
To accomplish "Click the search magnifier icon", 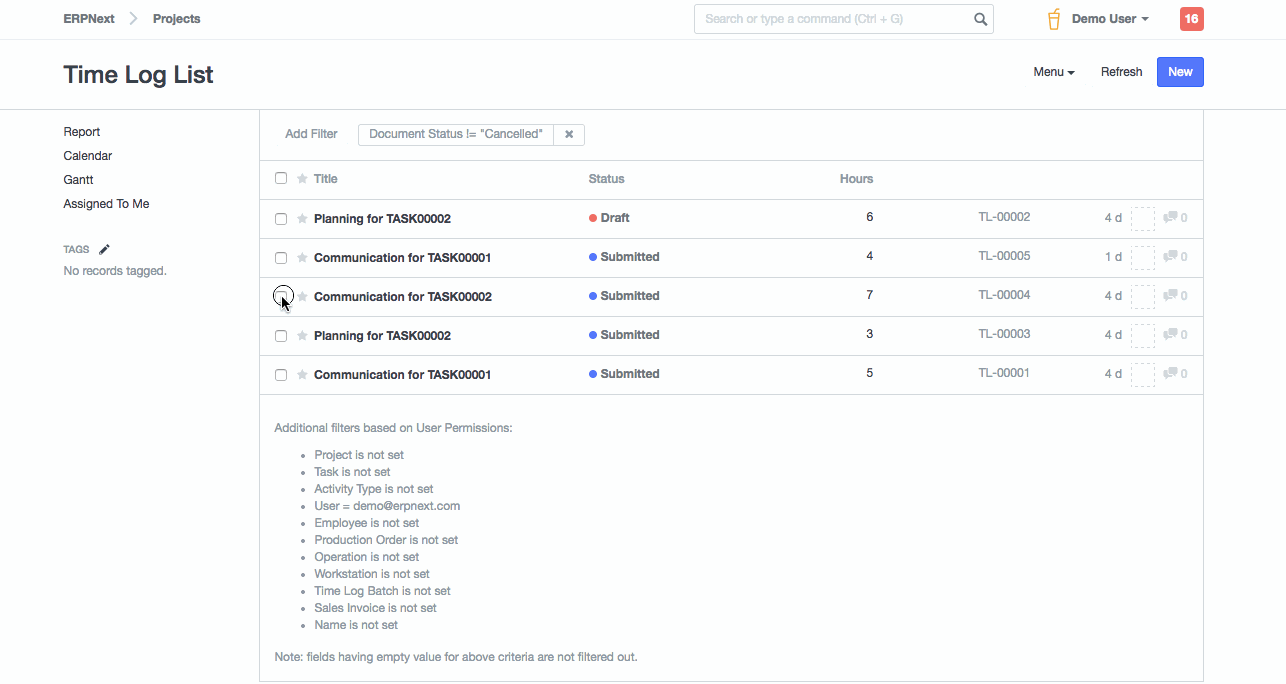I will point(980,19).
